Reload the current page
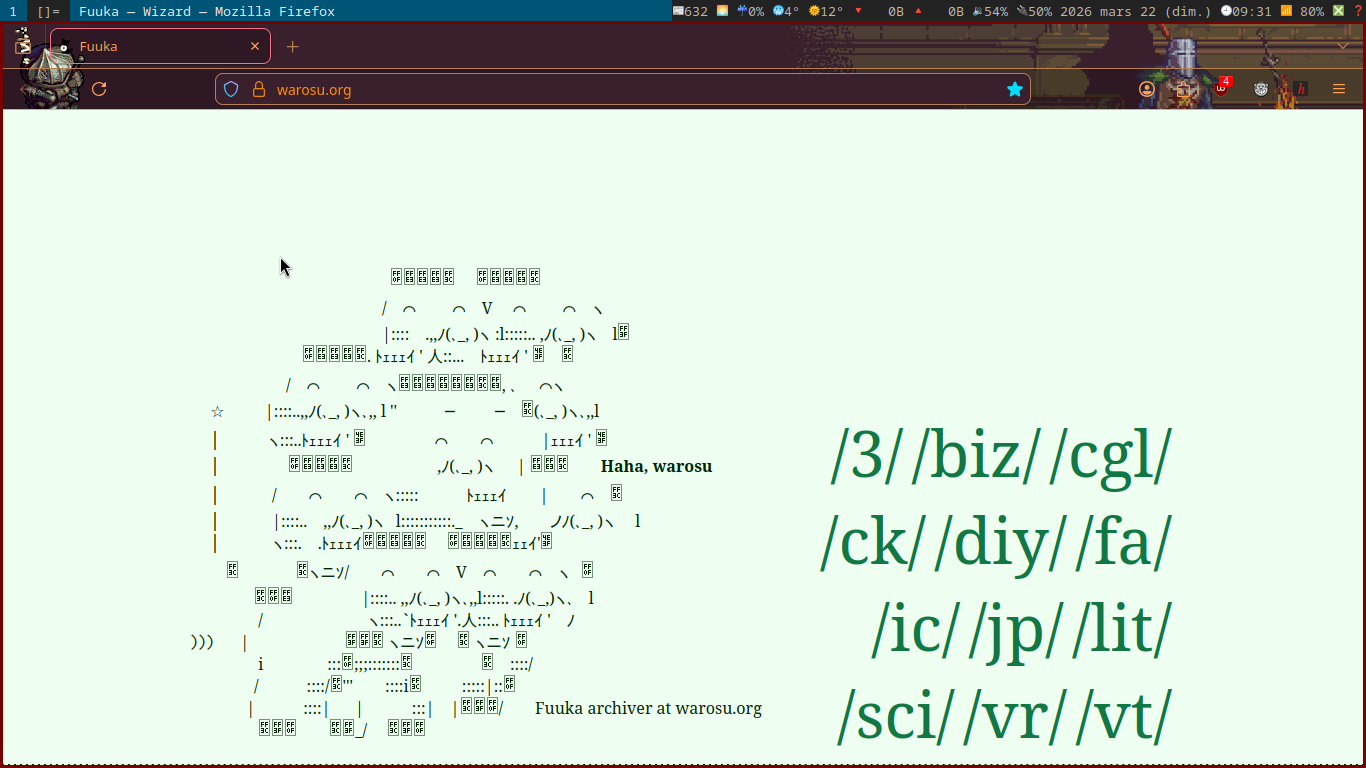This screenshot has height=768, width=1366. (x=99, y=89)
